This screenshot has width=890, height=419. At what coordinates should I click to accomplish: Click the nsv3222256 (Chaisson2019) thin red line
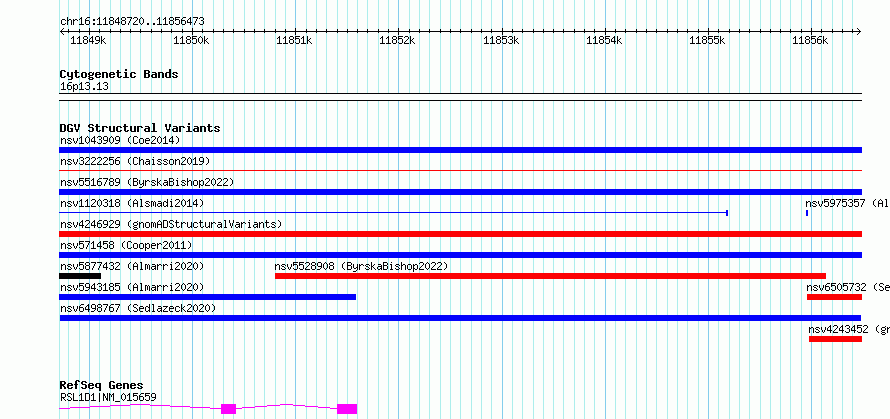[460, 170]
